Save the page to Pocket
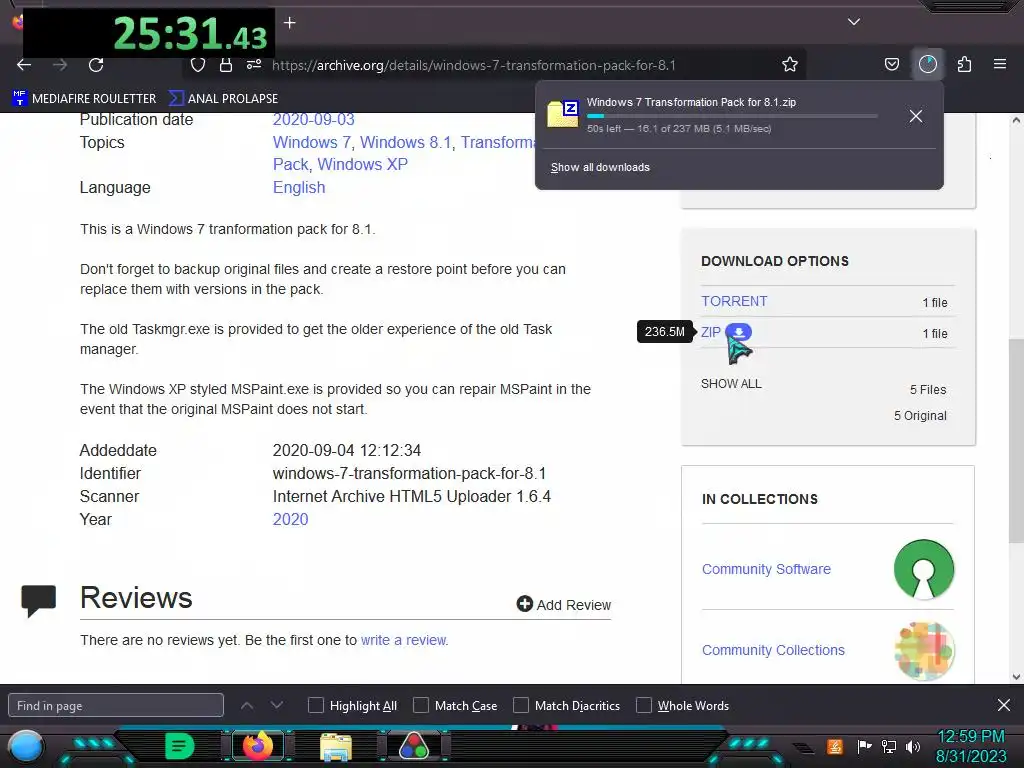The image size is (1024, 768). (x=891, y=64)
